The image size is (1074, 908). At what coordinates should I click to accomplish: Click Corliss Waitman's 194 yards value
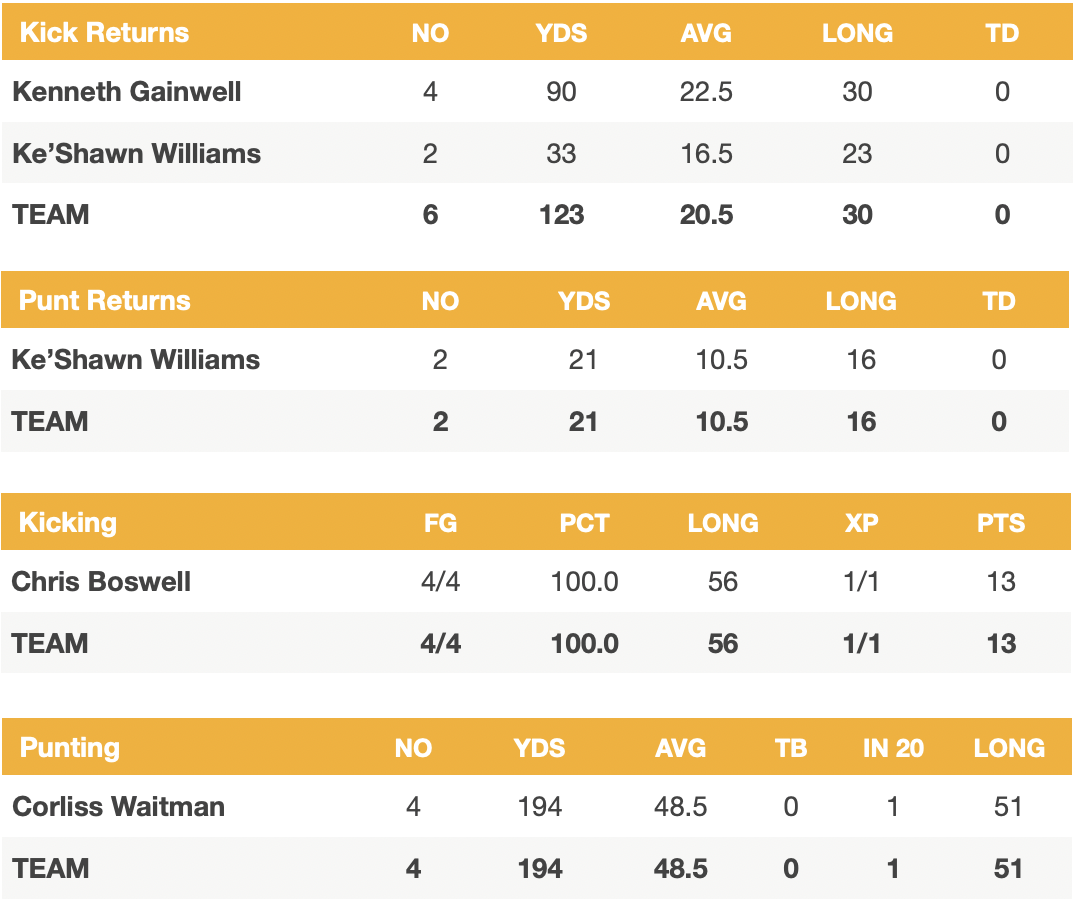click(x=540, y=806)
